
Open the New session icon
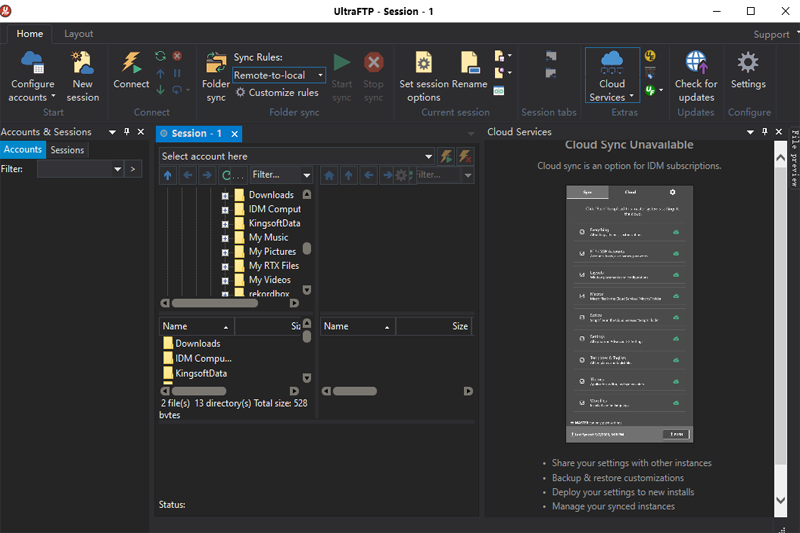click(82, 64)
